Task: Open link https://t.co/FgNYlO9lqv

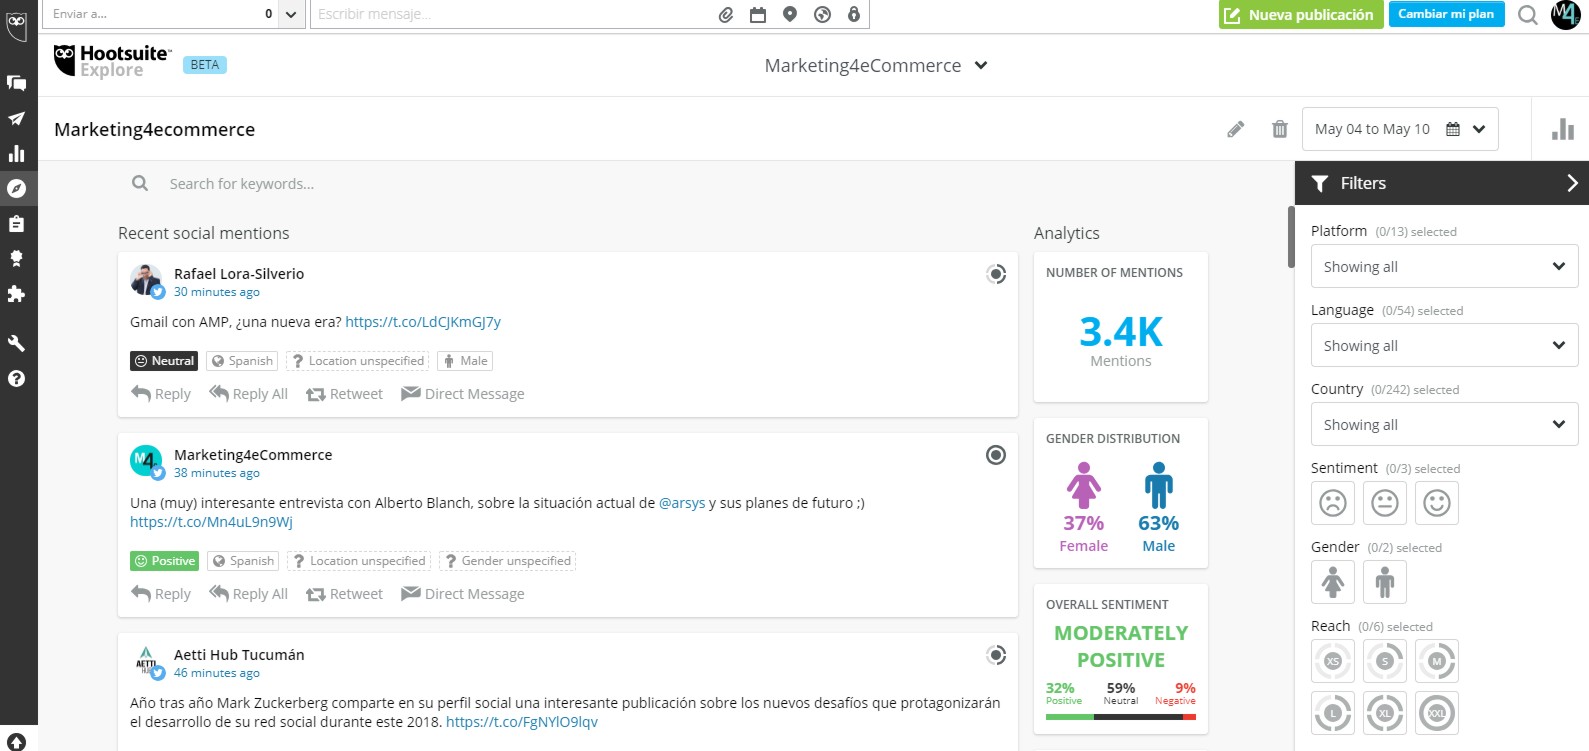Action: click(x=522, y=722)
